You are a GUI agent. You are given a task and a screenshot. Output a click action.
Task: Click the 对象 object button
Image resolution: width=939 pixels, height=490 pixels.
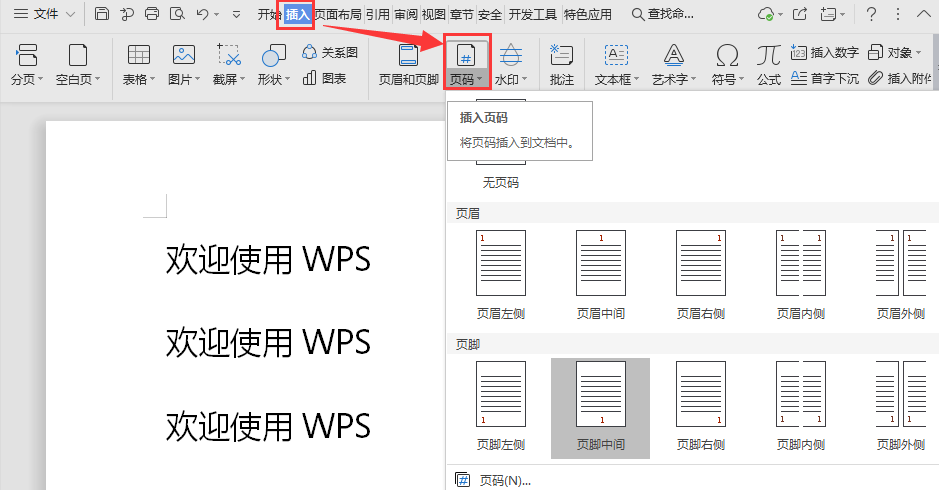point(895,53)
